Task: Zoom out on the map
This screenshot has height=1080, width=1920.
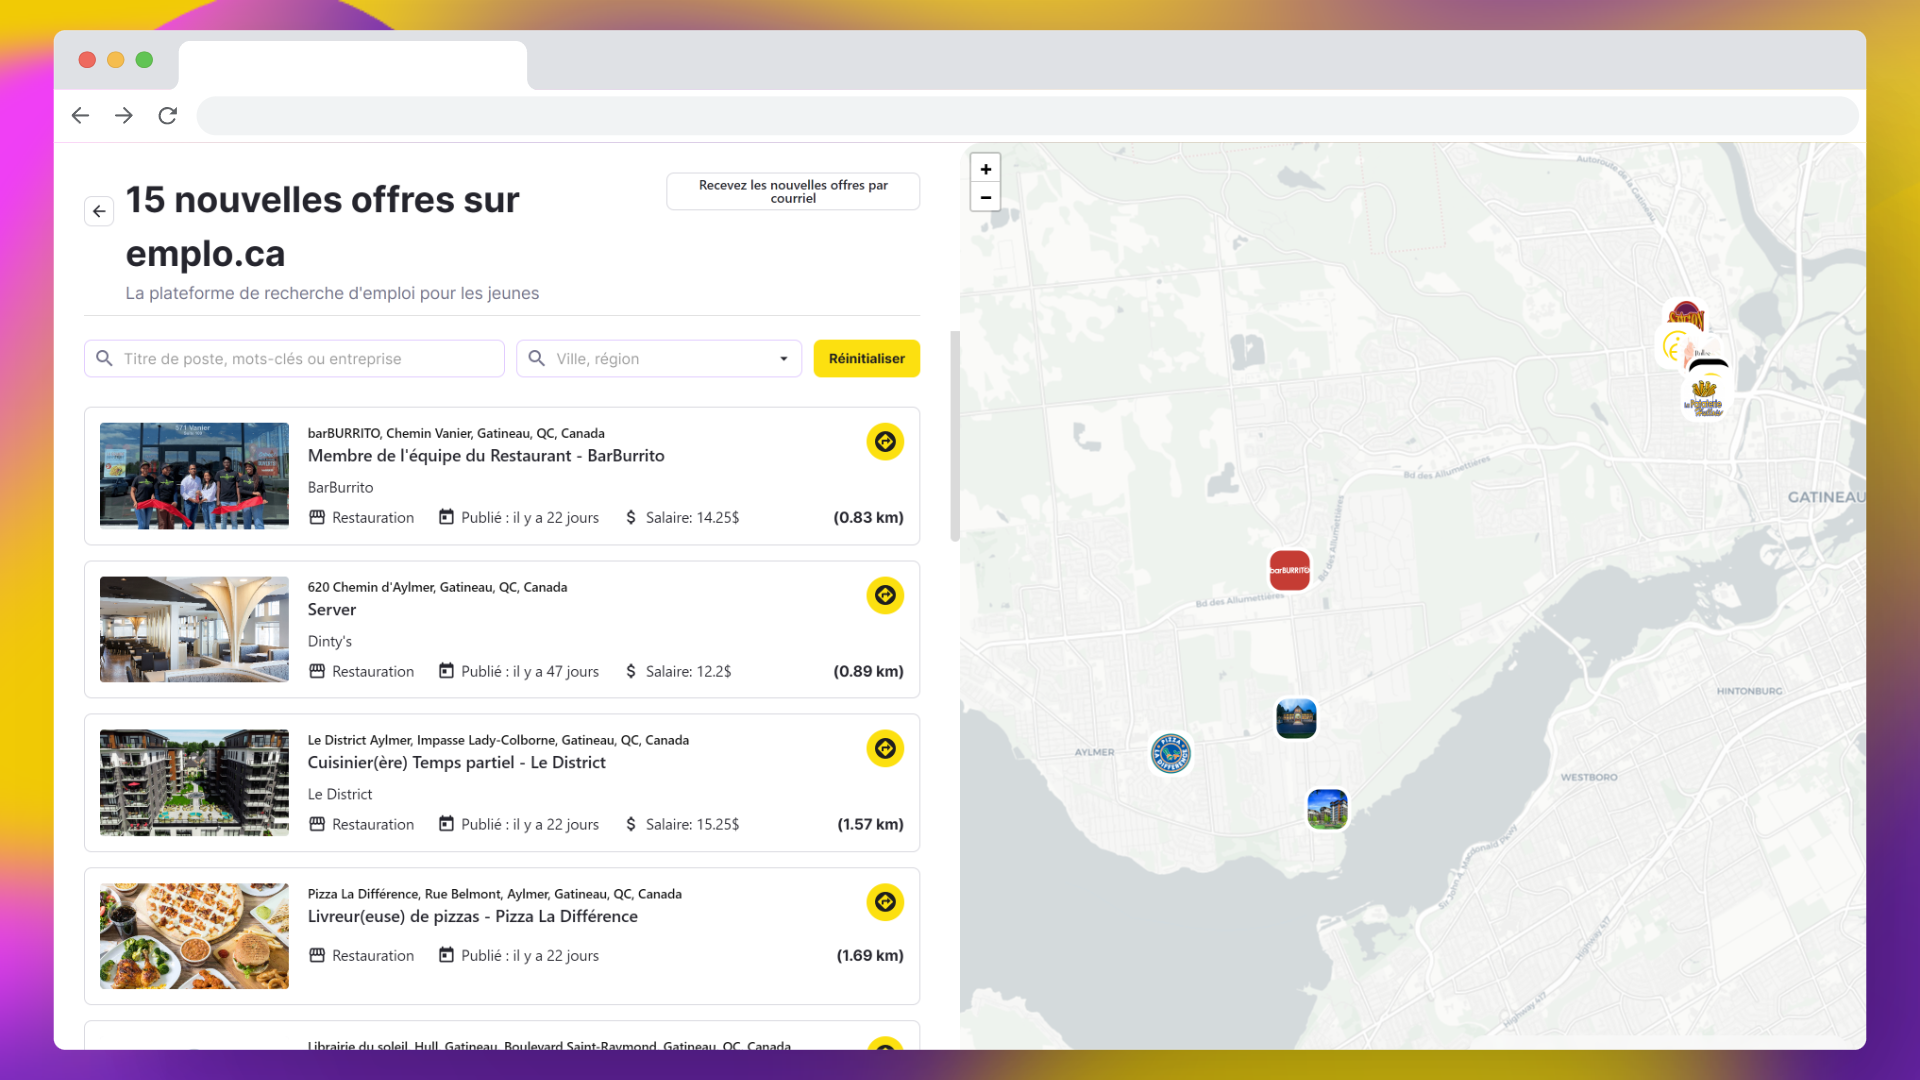Action: (x=986, y=197)
